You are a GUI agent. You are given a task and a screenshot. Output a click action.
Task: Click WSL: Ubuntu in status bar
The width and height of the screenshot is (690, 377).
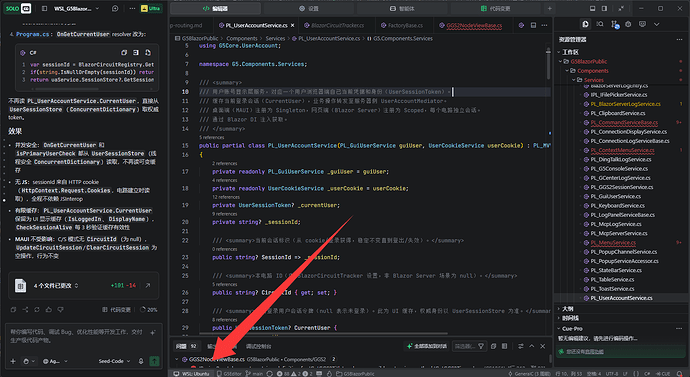point(191,373)
